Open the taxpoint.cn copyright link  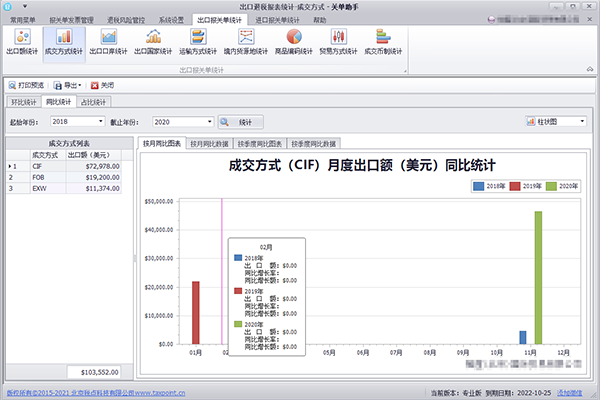coord(96,393)
